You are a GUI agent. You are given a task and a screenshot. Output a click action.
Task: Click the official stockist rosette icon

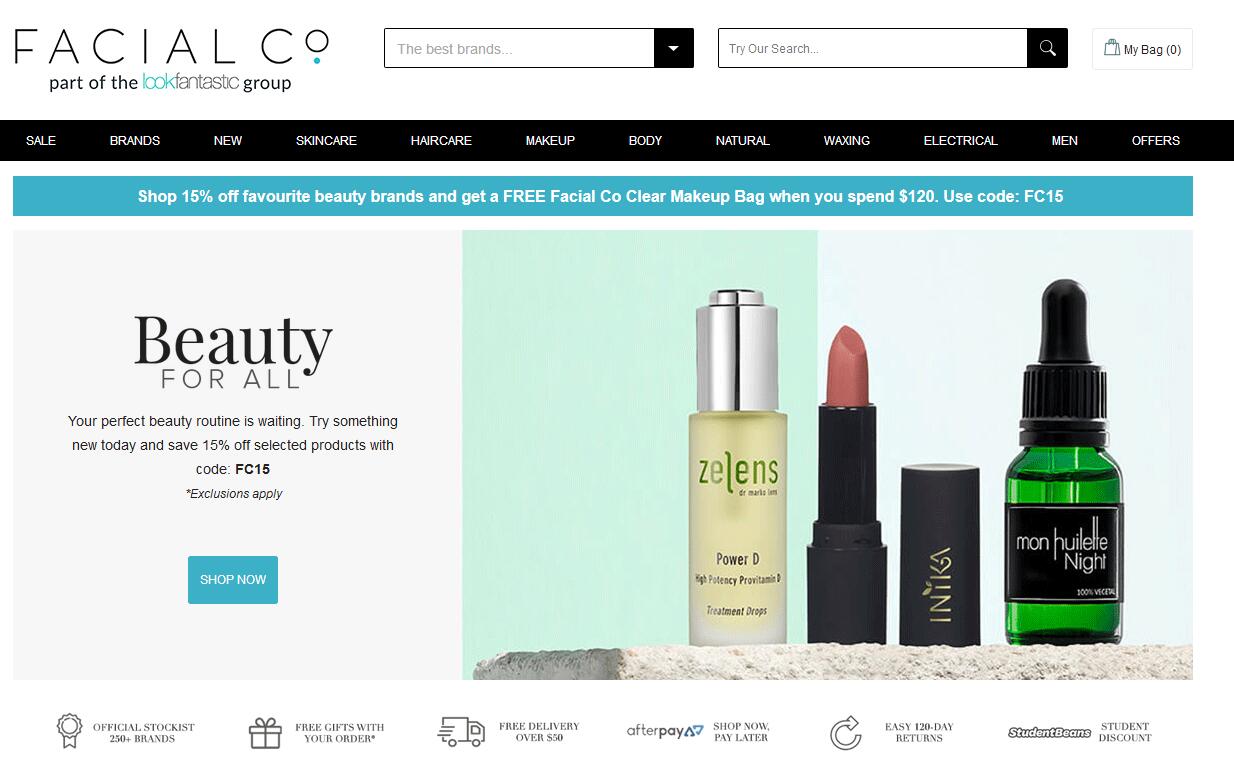point(69,731)
